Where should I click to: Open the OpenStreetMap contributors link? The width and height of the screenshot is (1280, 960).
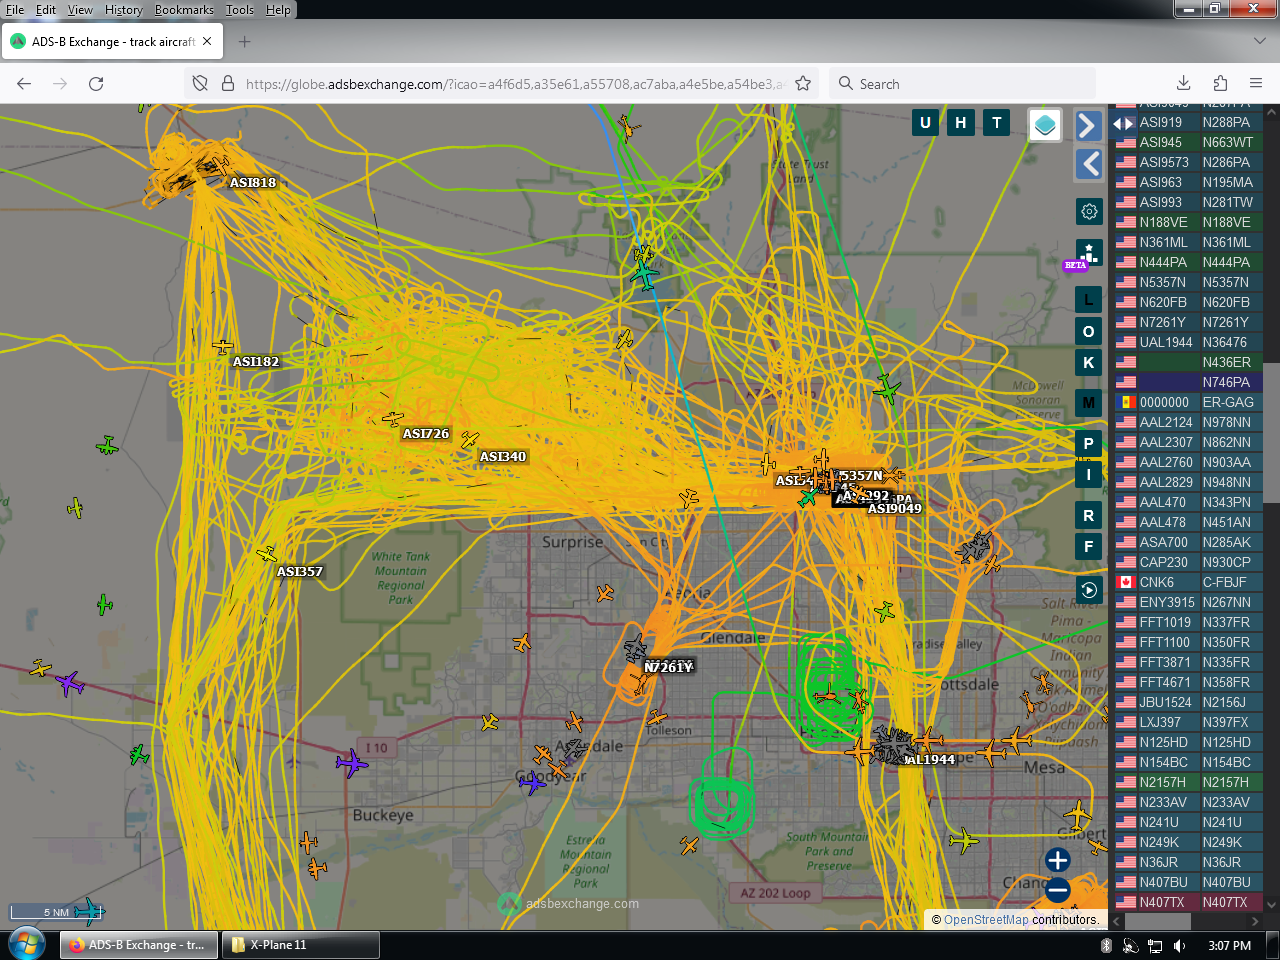click(985, 920)
